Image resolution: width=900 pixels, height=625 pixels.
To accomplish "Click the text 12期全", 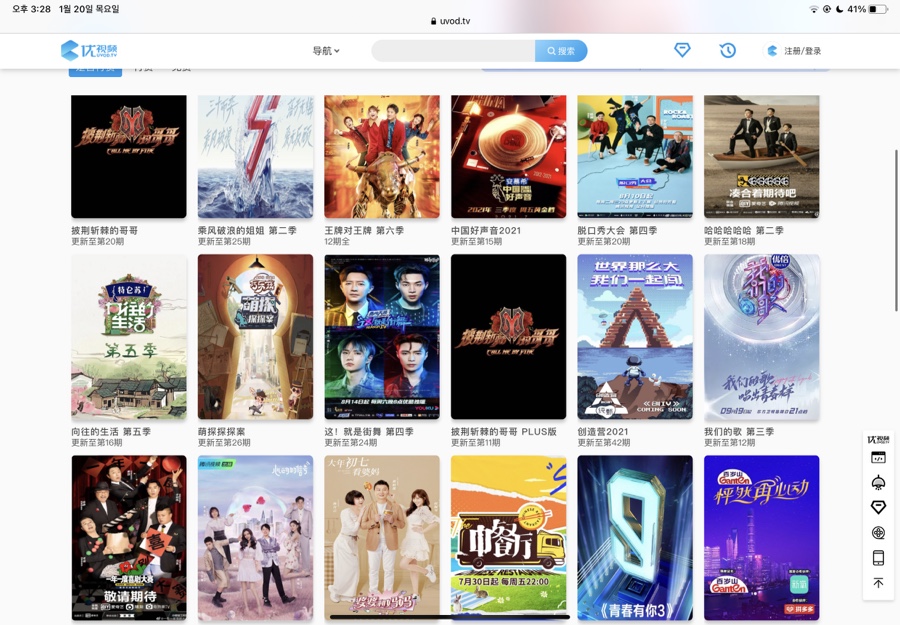I will coord(337,242).
